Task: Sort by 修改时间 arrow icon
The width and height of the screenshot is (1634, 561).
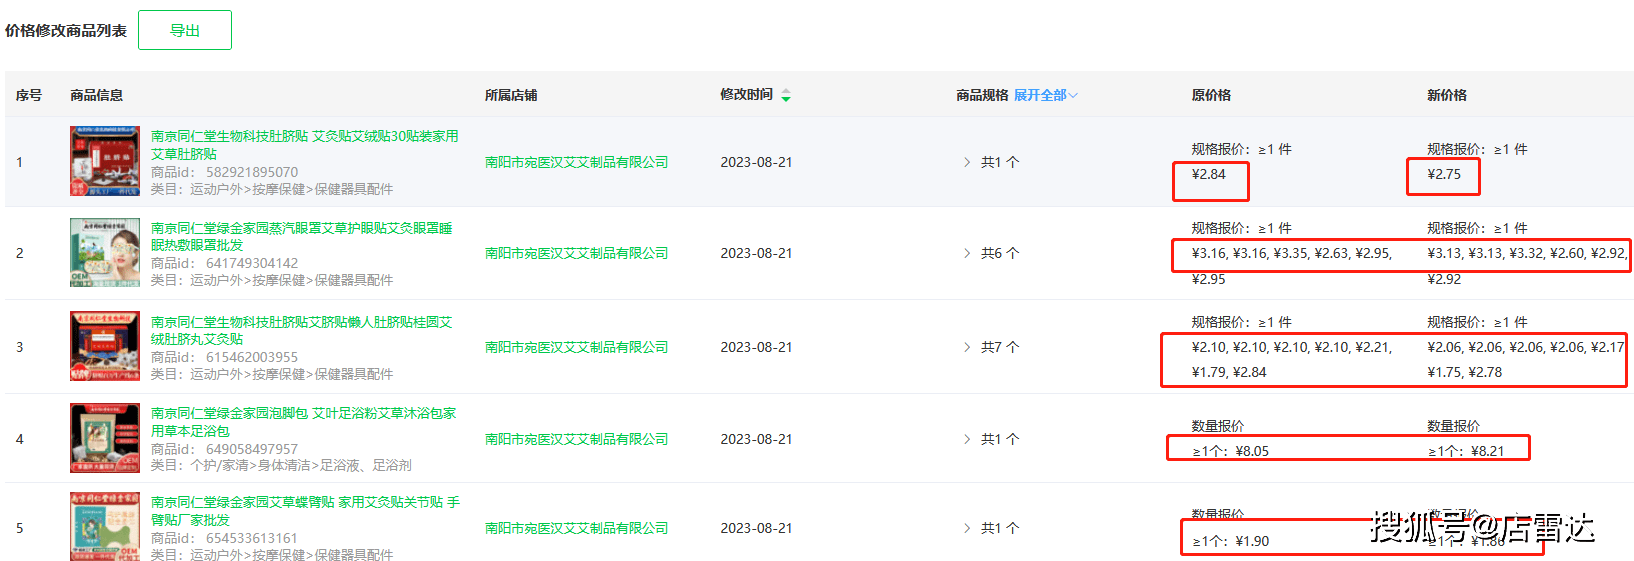Action: [786, 95]
